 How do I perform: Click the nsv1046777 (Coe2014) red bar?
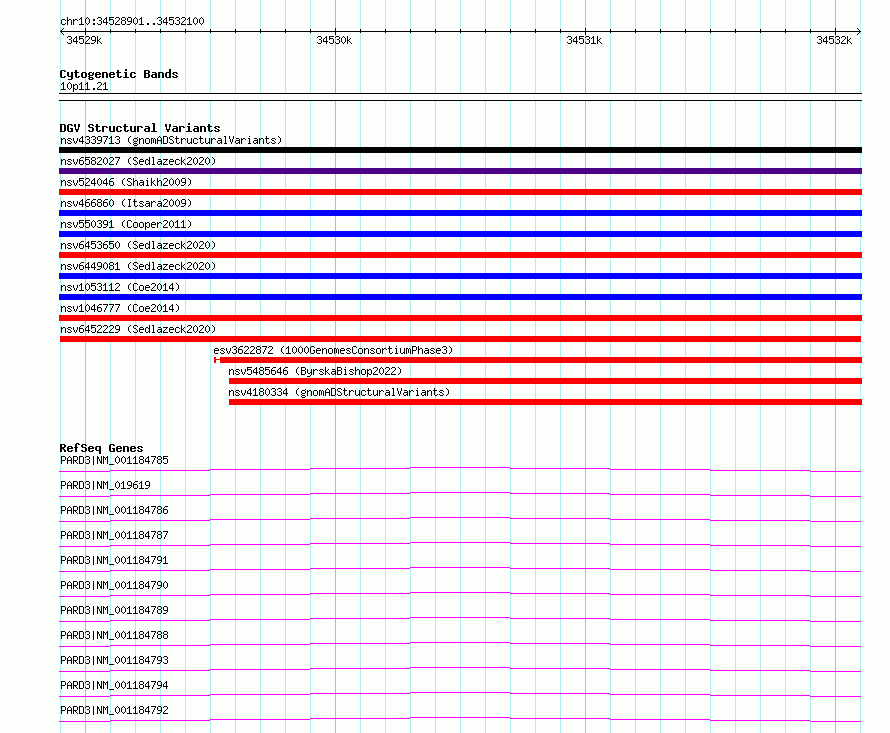pyautogui.click(x=460, y=318)
